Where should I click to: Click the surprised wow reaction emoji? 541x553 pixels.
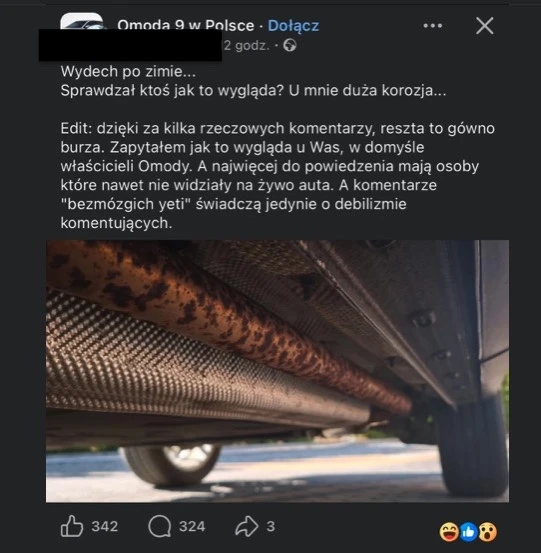click(487, 532)
